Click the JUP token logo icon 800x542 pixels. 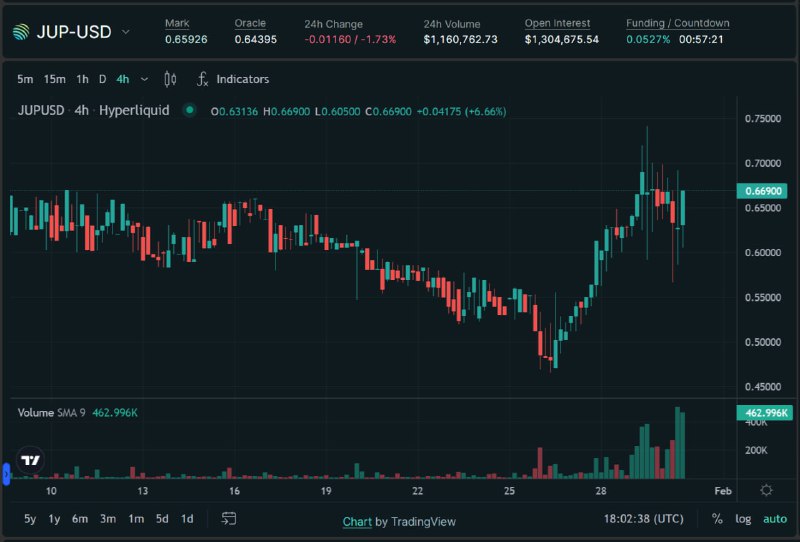coord(21,32)
